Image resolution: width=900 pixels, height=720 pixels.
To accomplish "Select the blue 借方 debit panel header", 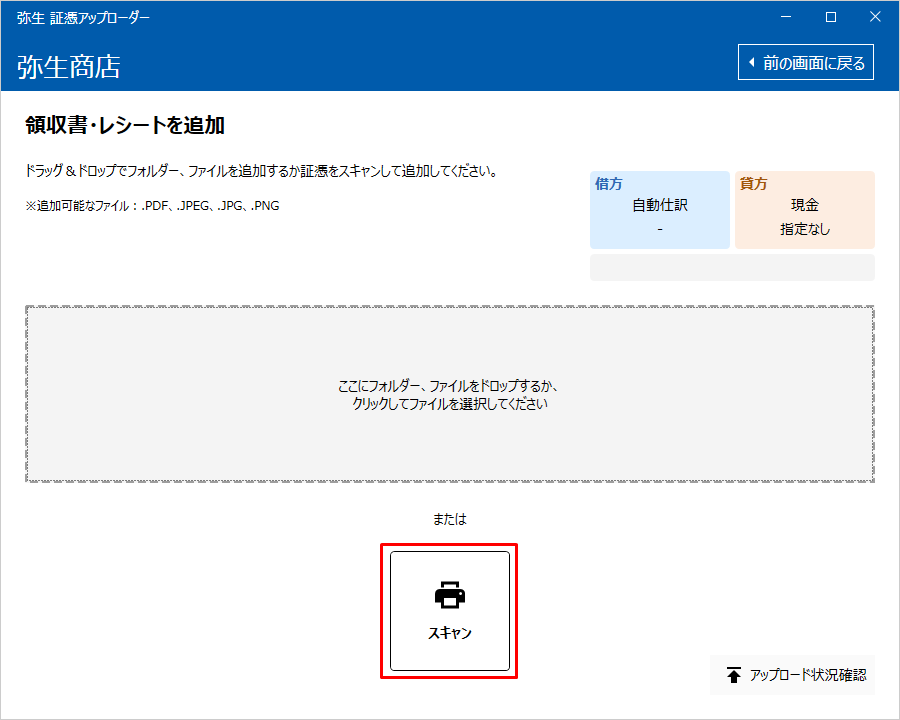I will pos(609,184).
